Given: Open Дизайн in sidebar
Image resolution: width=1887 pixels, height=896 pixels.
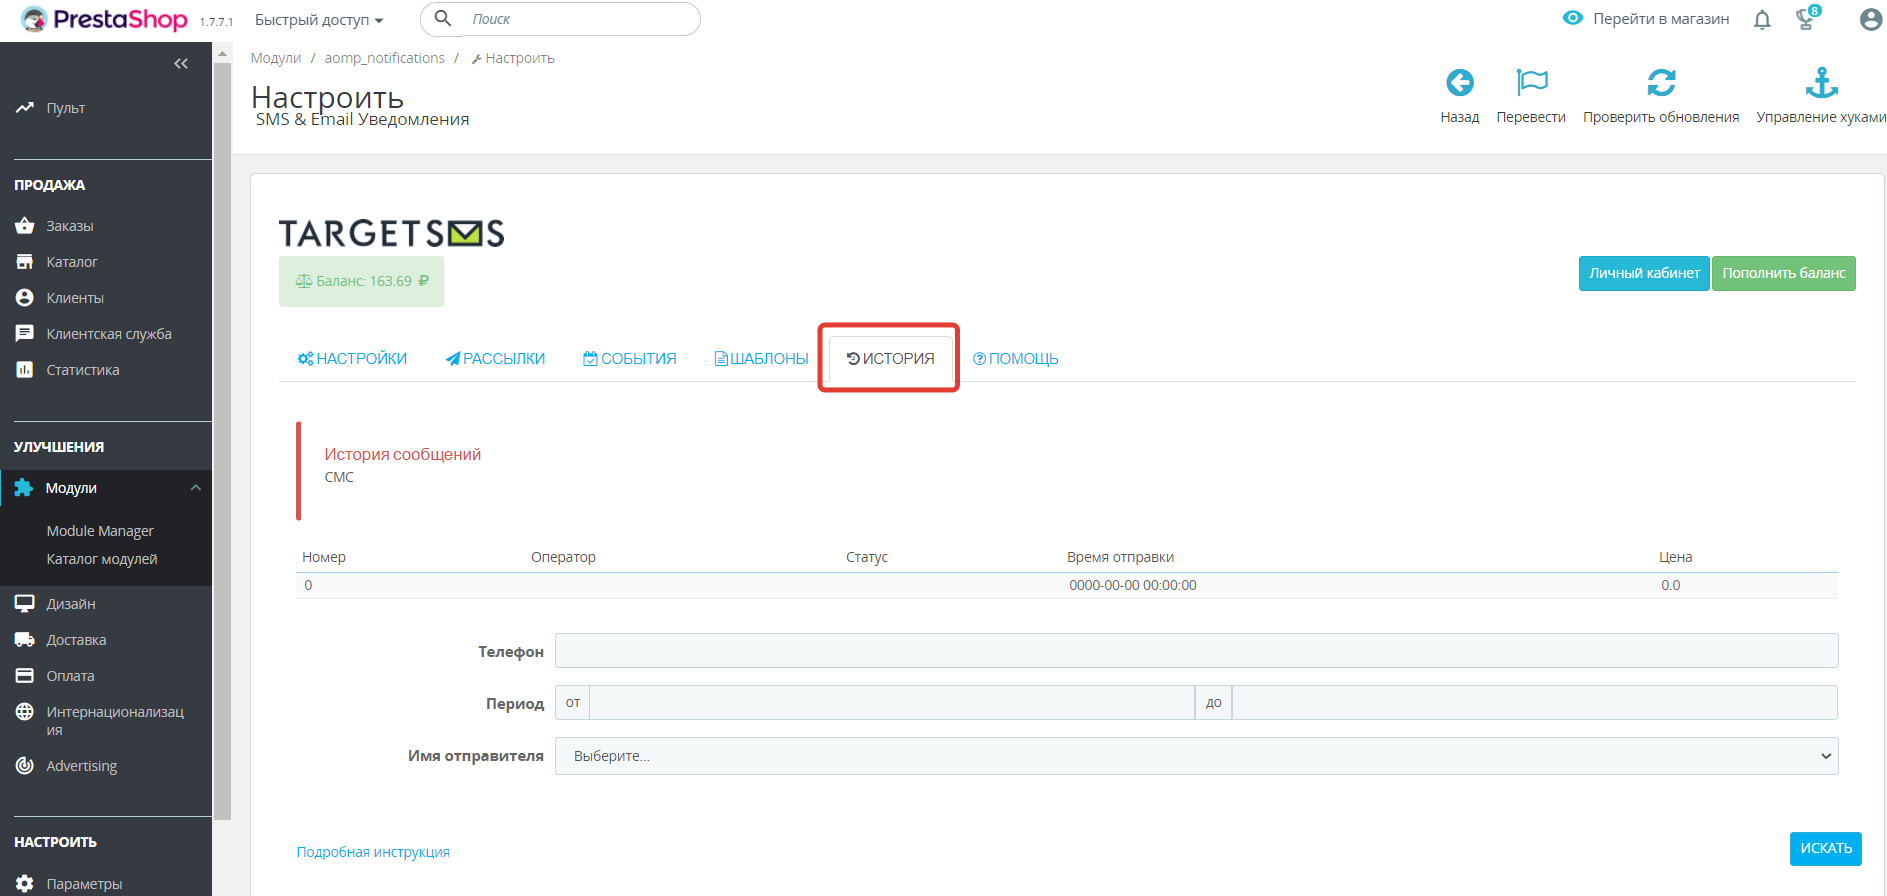Looking at the screenshot, I should point(71,604).
